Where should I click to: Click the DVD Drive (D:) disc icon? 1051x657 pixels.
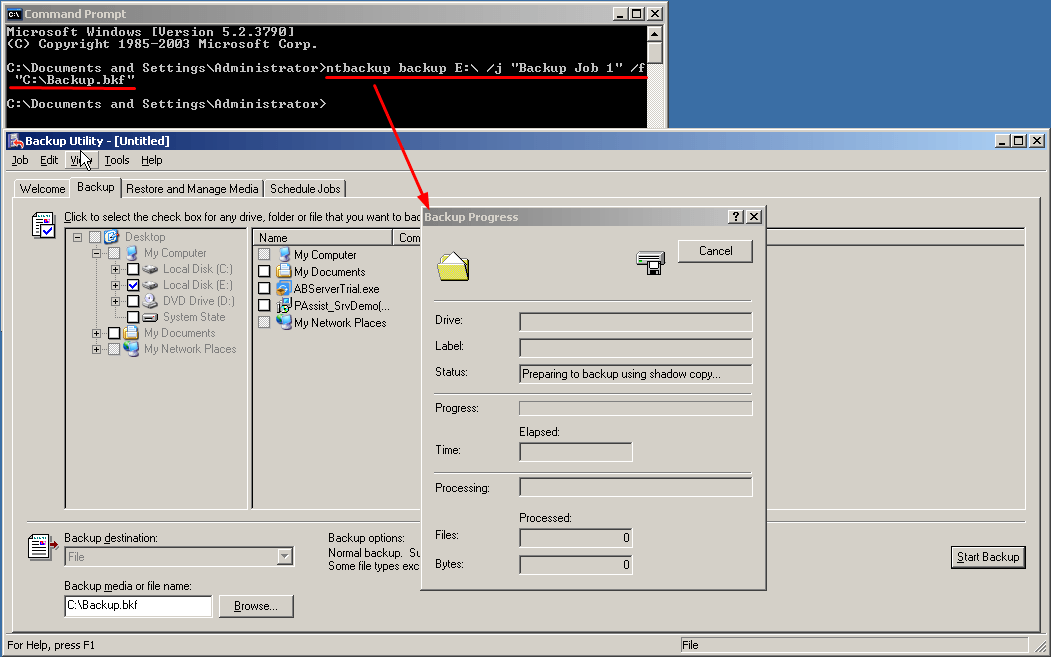[150, 301]
